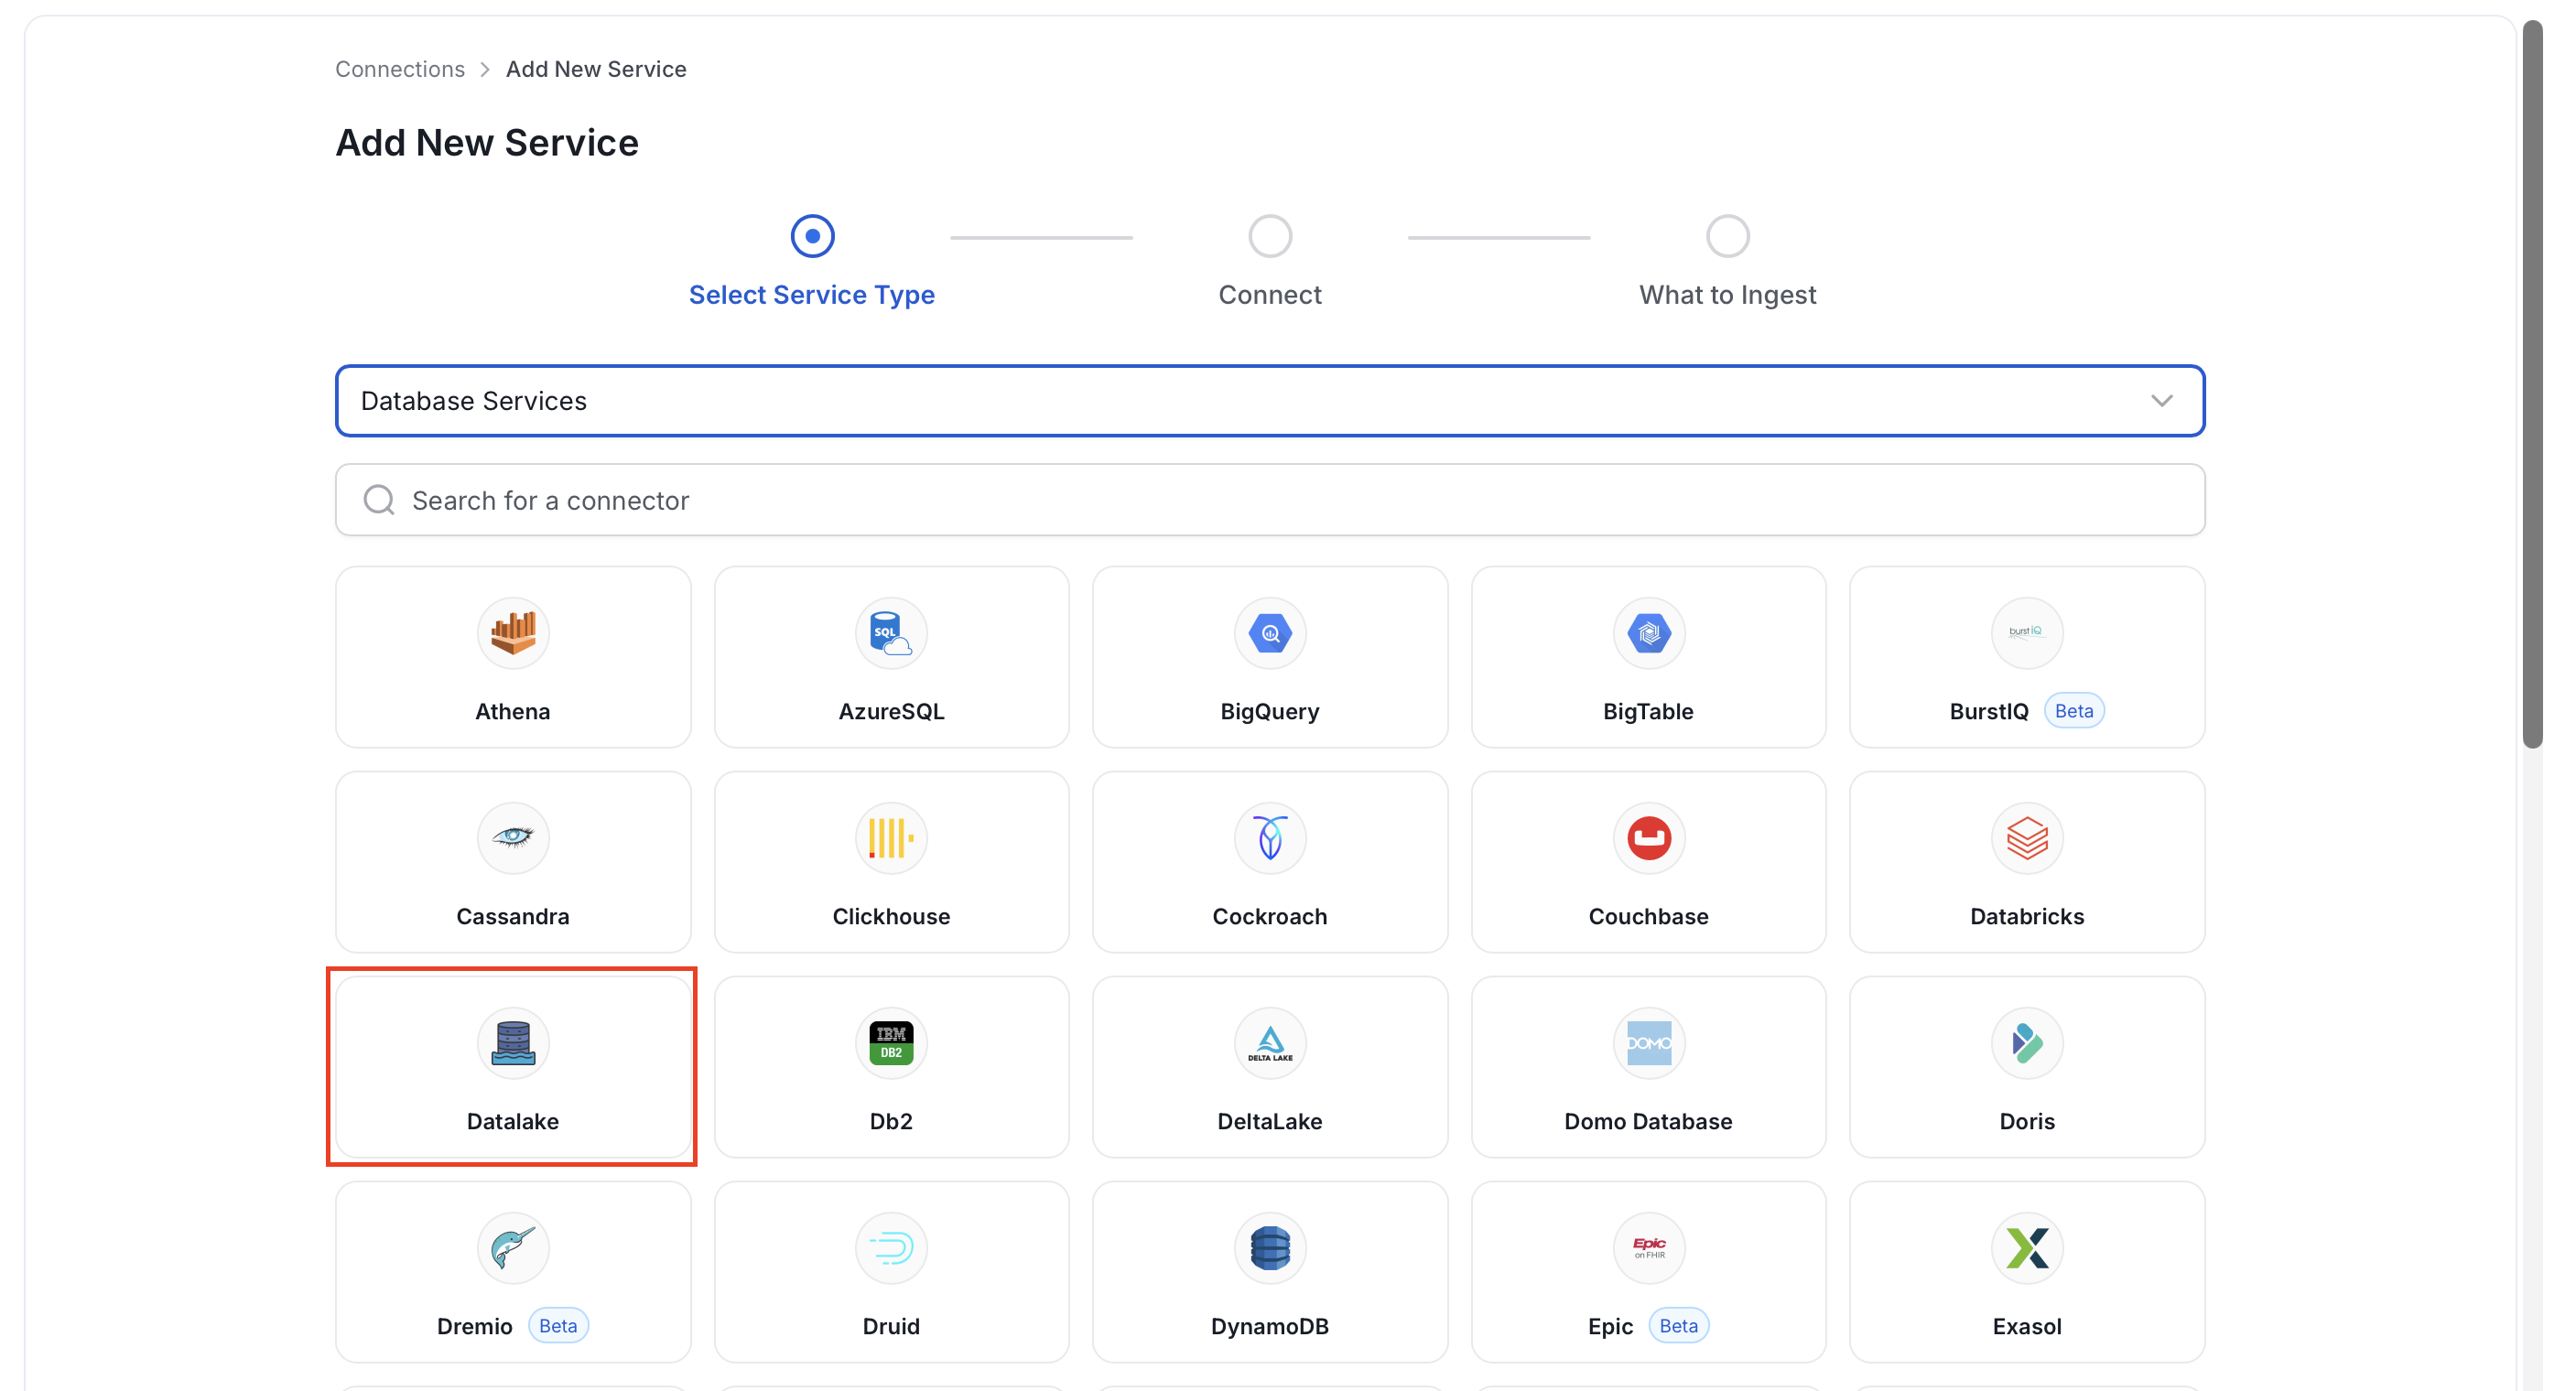Image resolution: width=2576 pixels, height=1391 pixels.
Task: Choose the AzureSQL connector icon
Action: click(891, 633)
